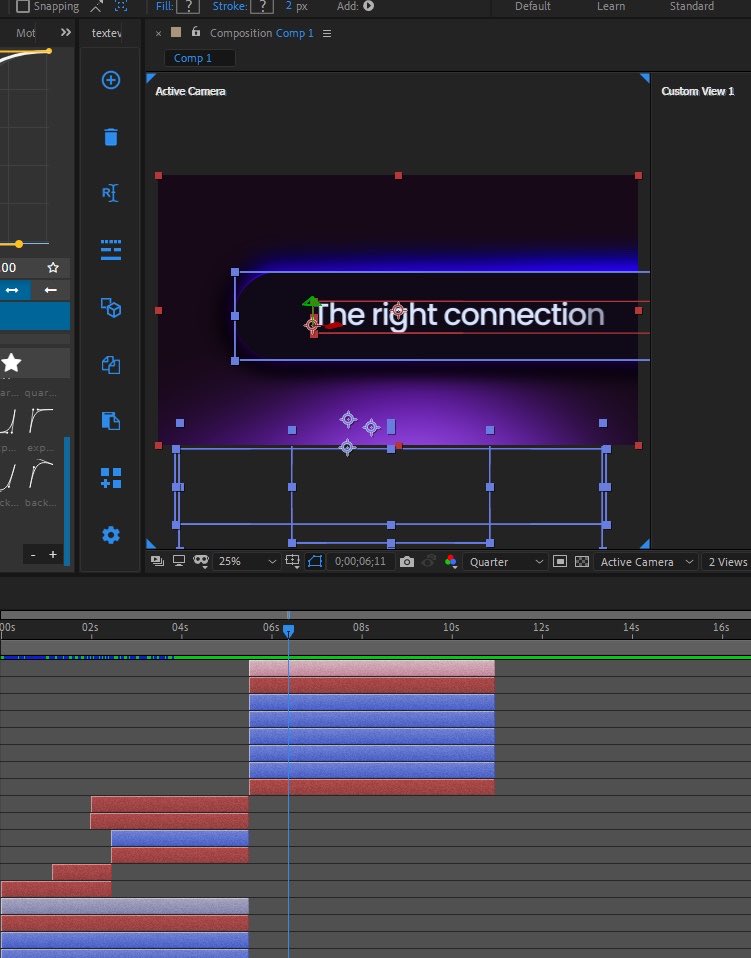Open the Quarter resolution dropdown
Image resolution: width=751 pixels, height=958 pixels.
[506, 561]
